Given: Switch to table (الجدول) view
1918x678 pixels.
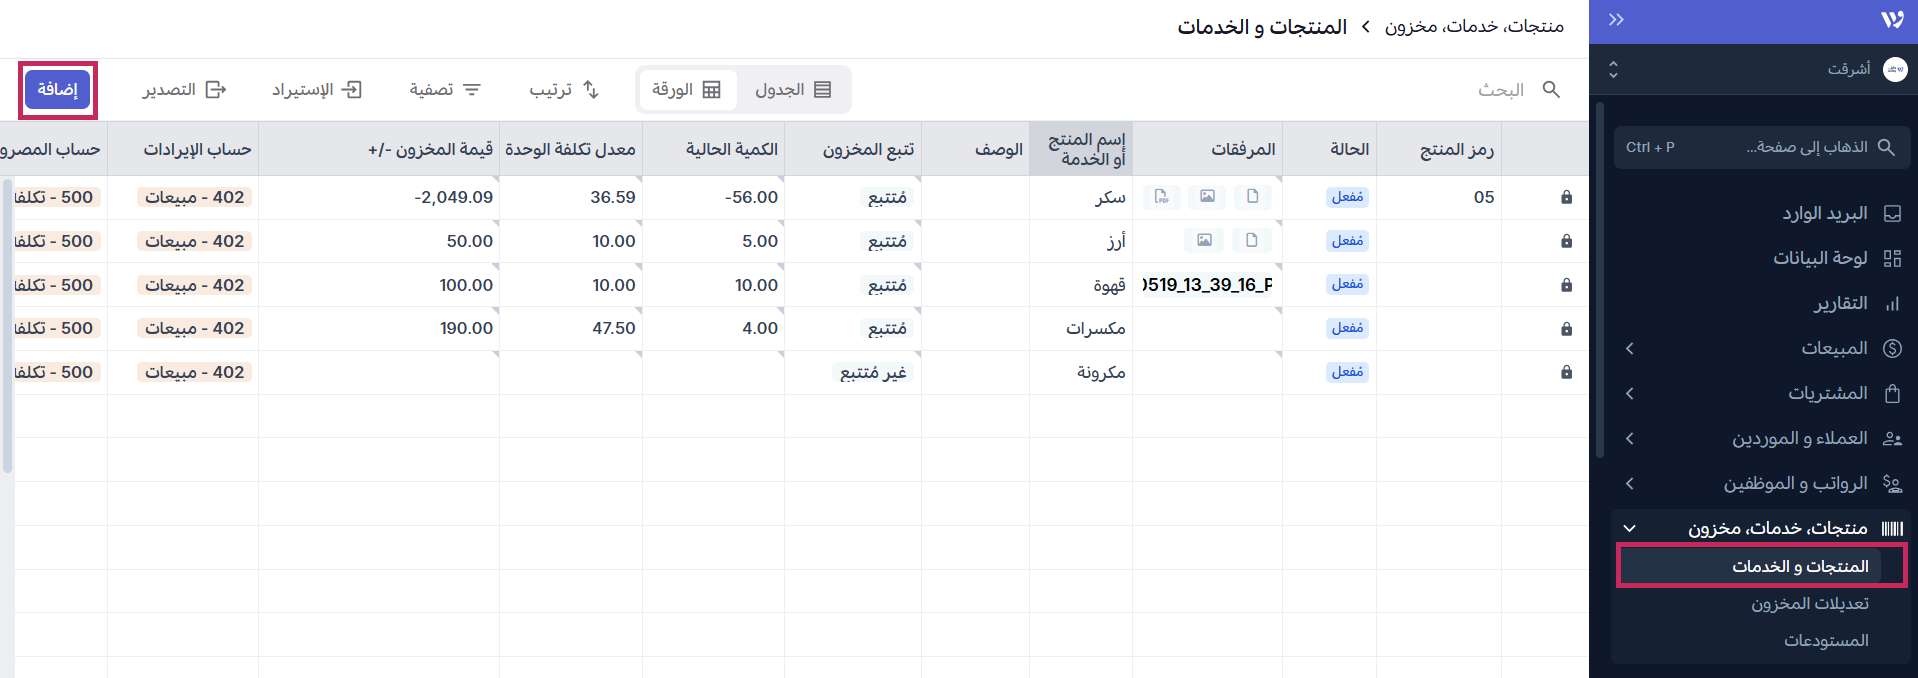Looking at the screenshot, I should click(x=794, y=90).
